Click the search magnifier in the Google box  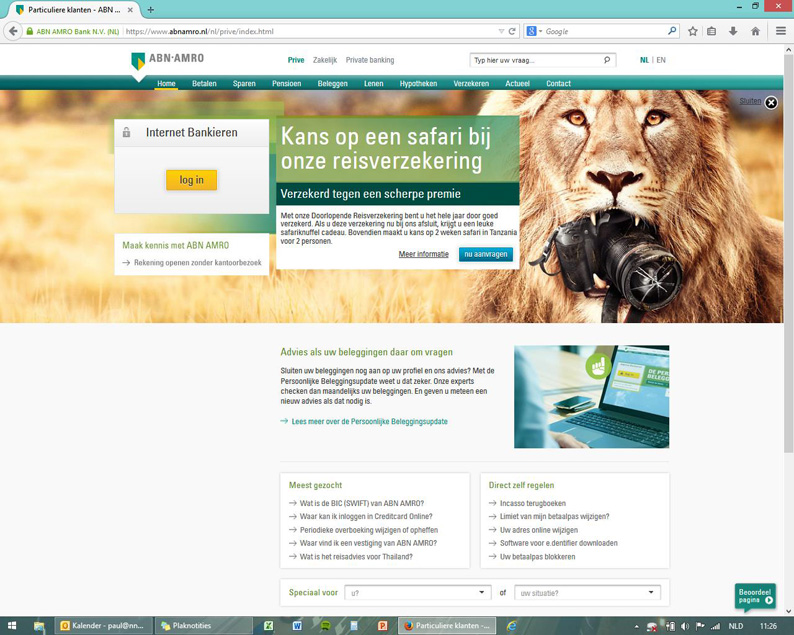tap(671, 31)
